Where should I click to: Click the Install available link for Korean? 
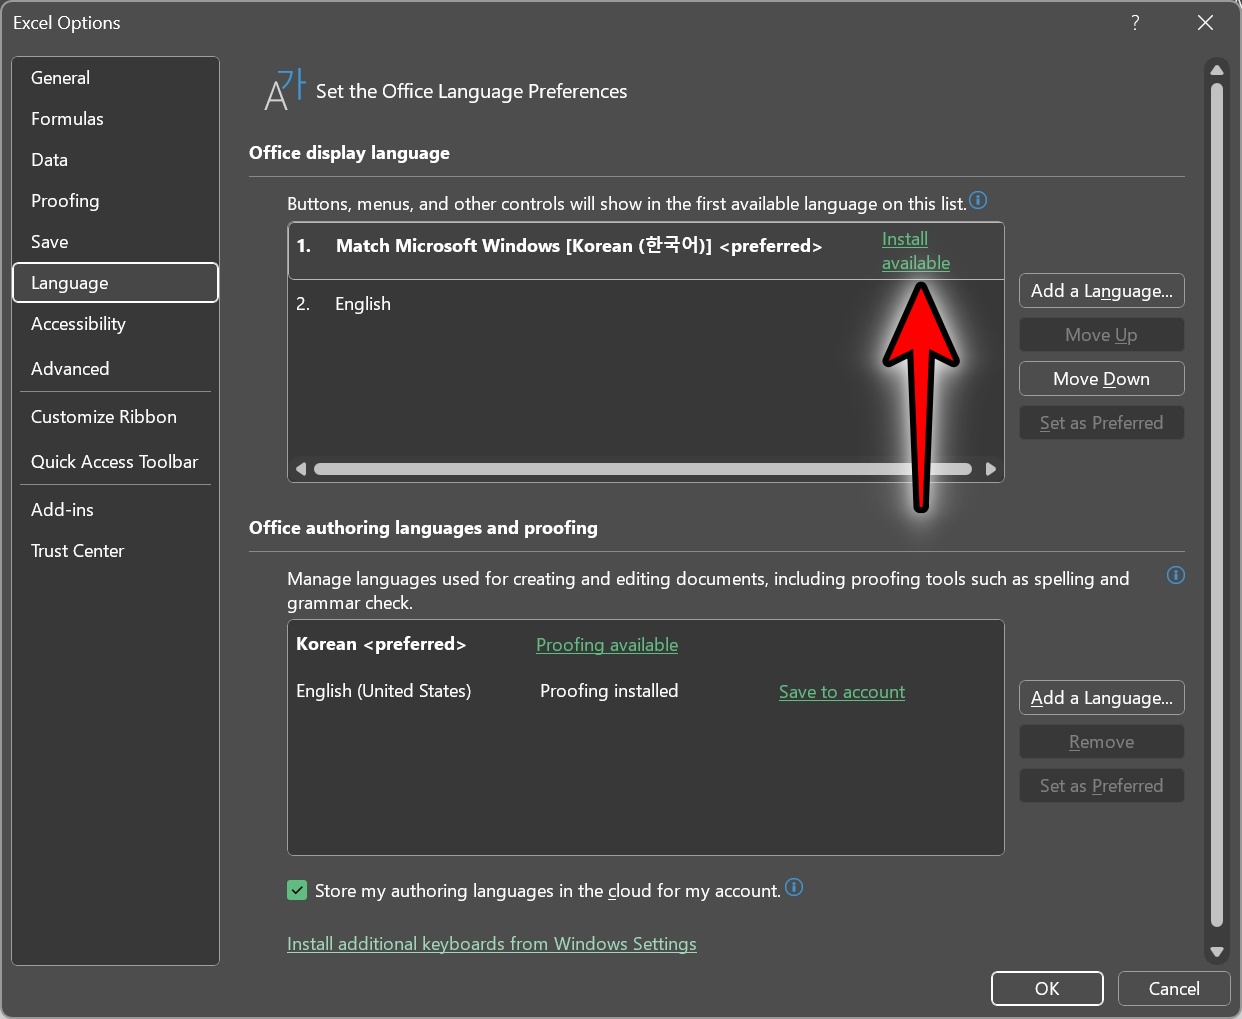pyautogui.click(x=916, y=251)
